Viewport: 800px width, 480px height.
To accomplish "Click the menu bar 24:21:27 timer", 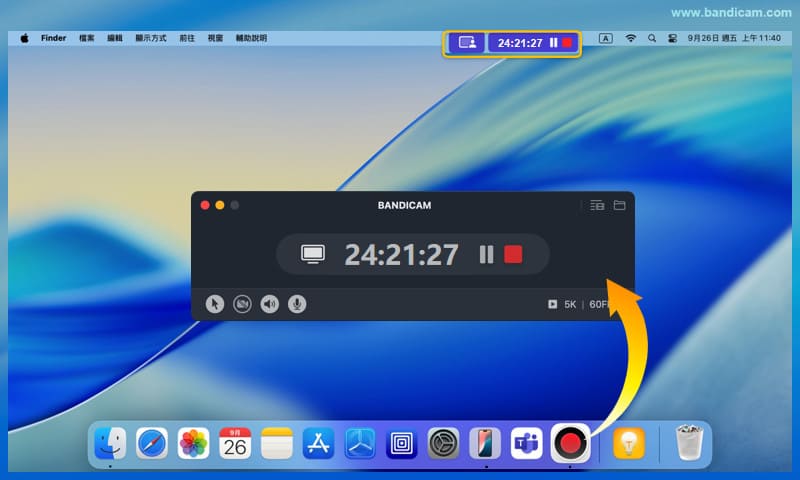I will click(520, 43).
